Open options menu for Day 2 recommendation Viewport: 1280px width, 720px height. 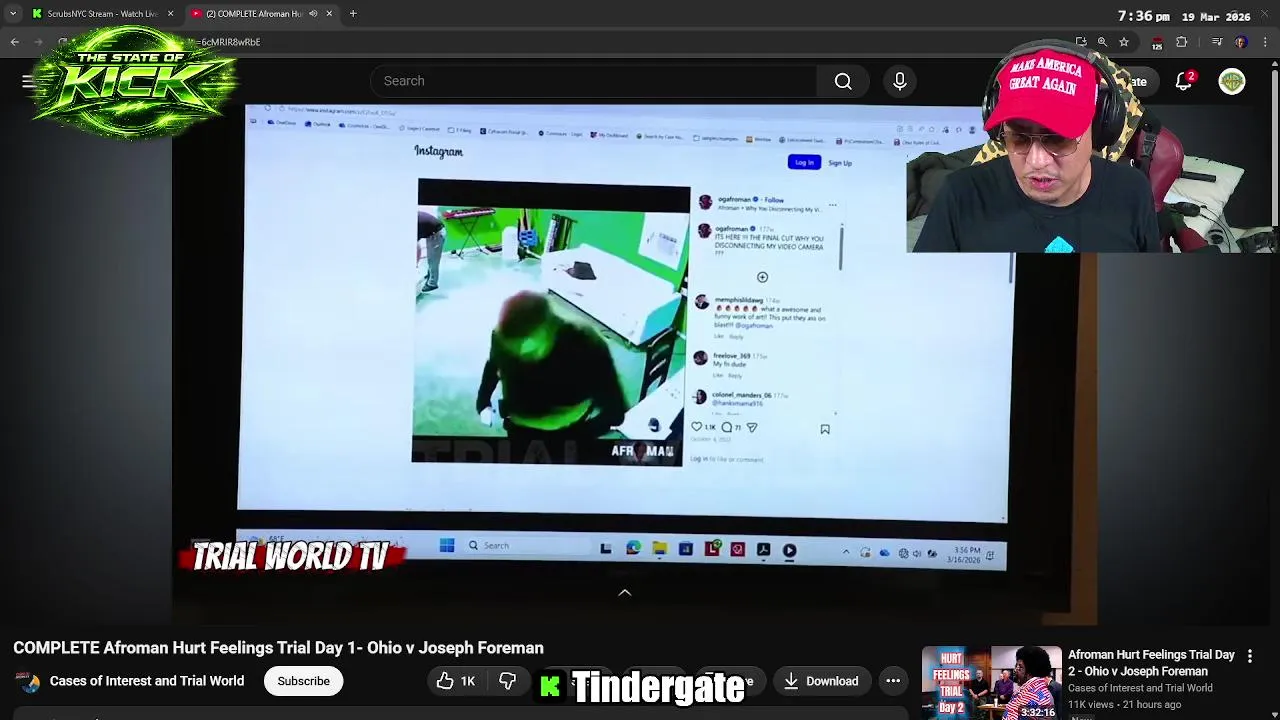(1250, 656)
